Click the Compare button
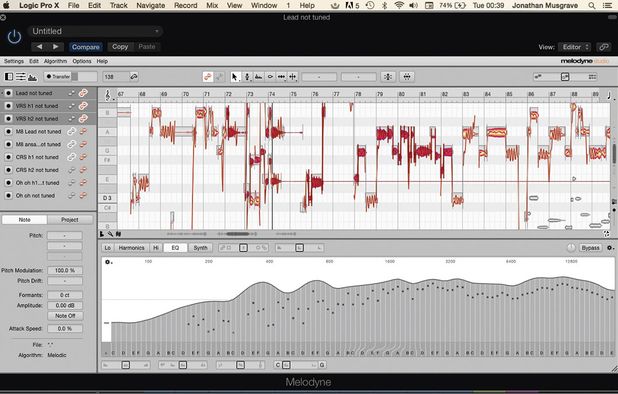Viewport: 618px width, 394px height. point(86,47)
